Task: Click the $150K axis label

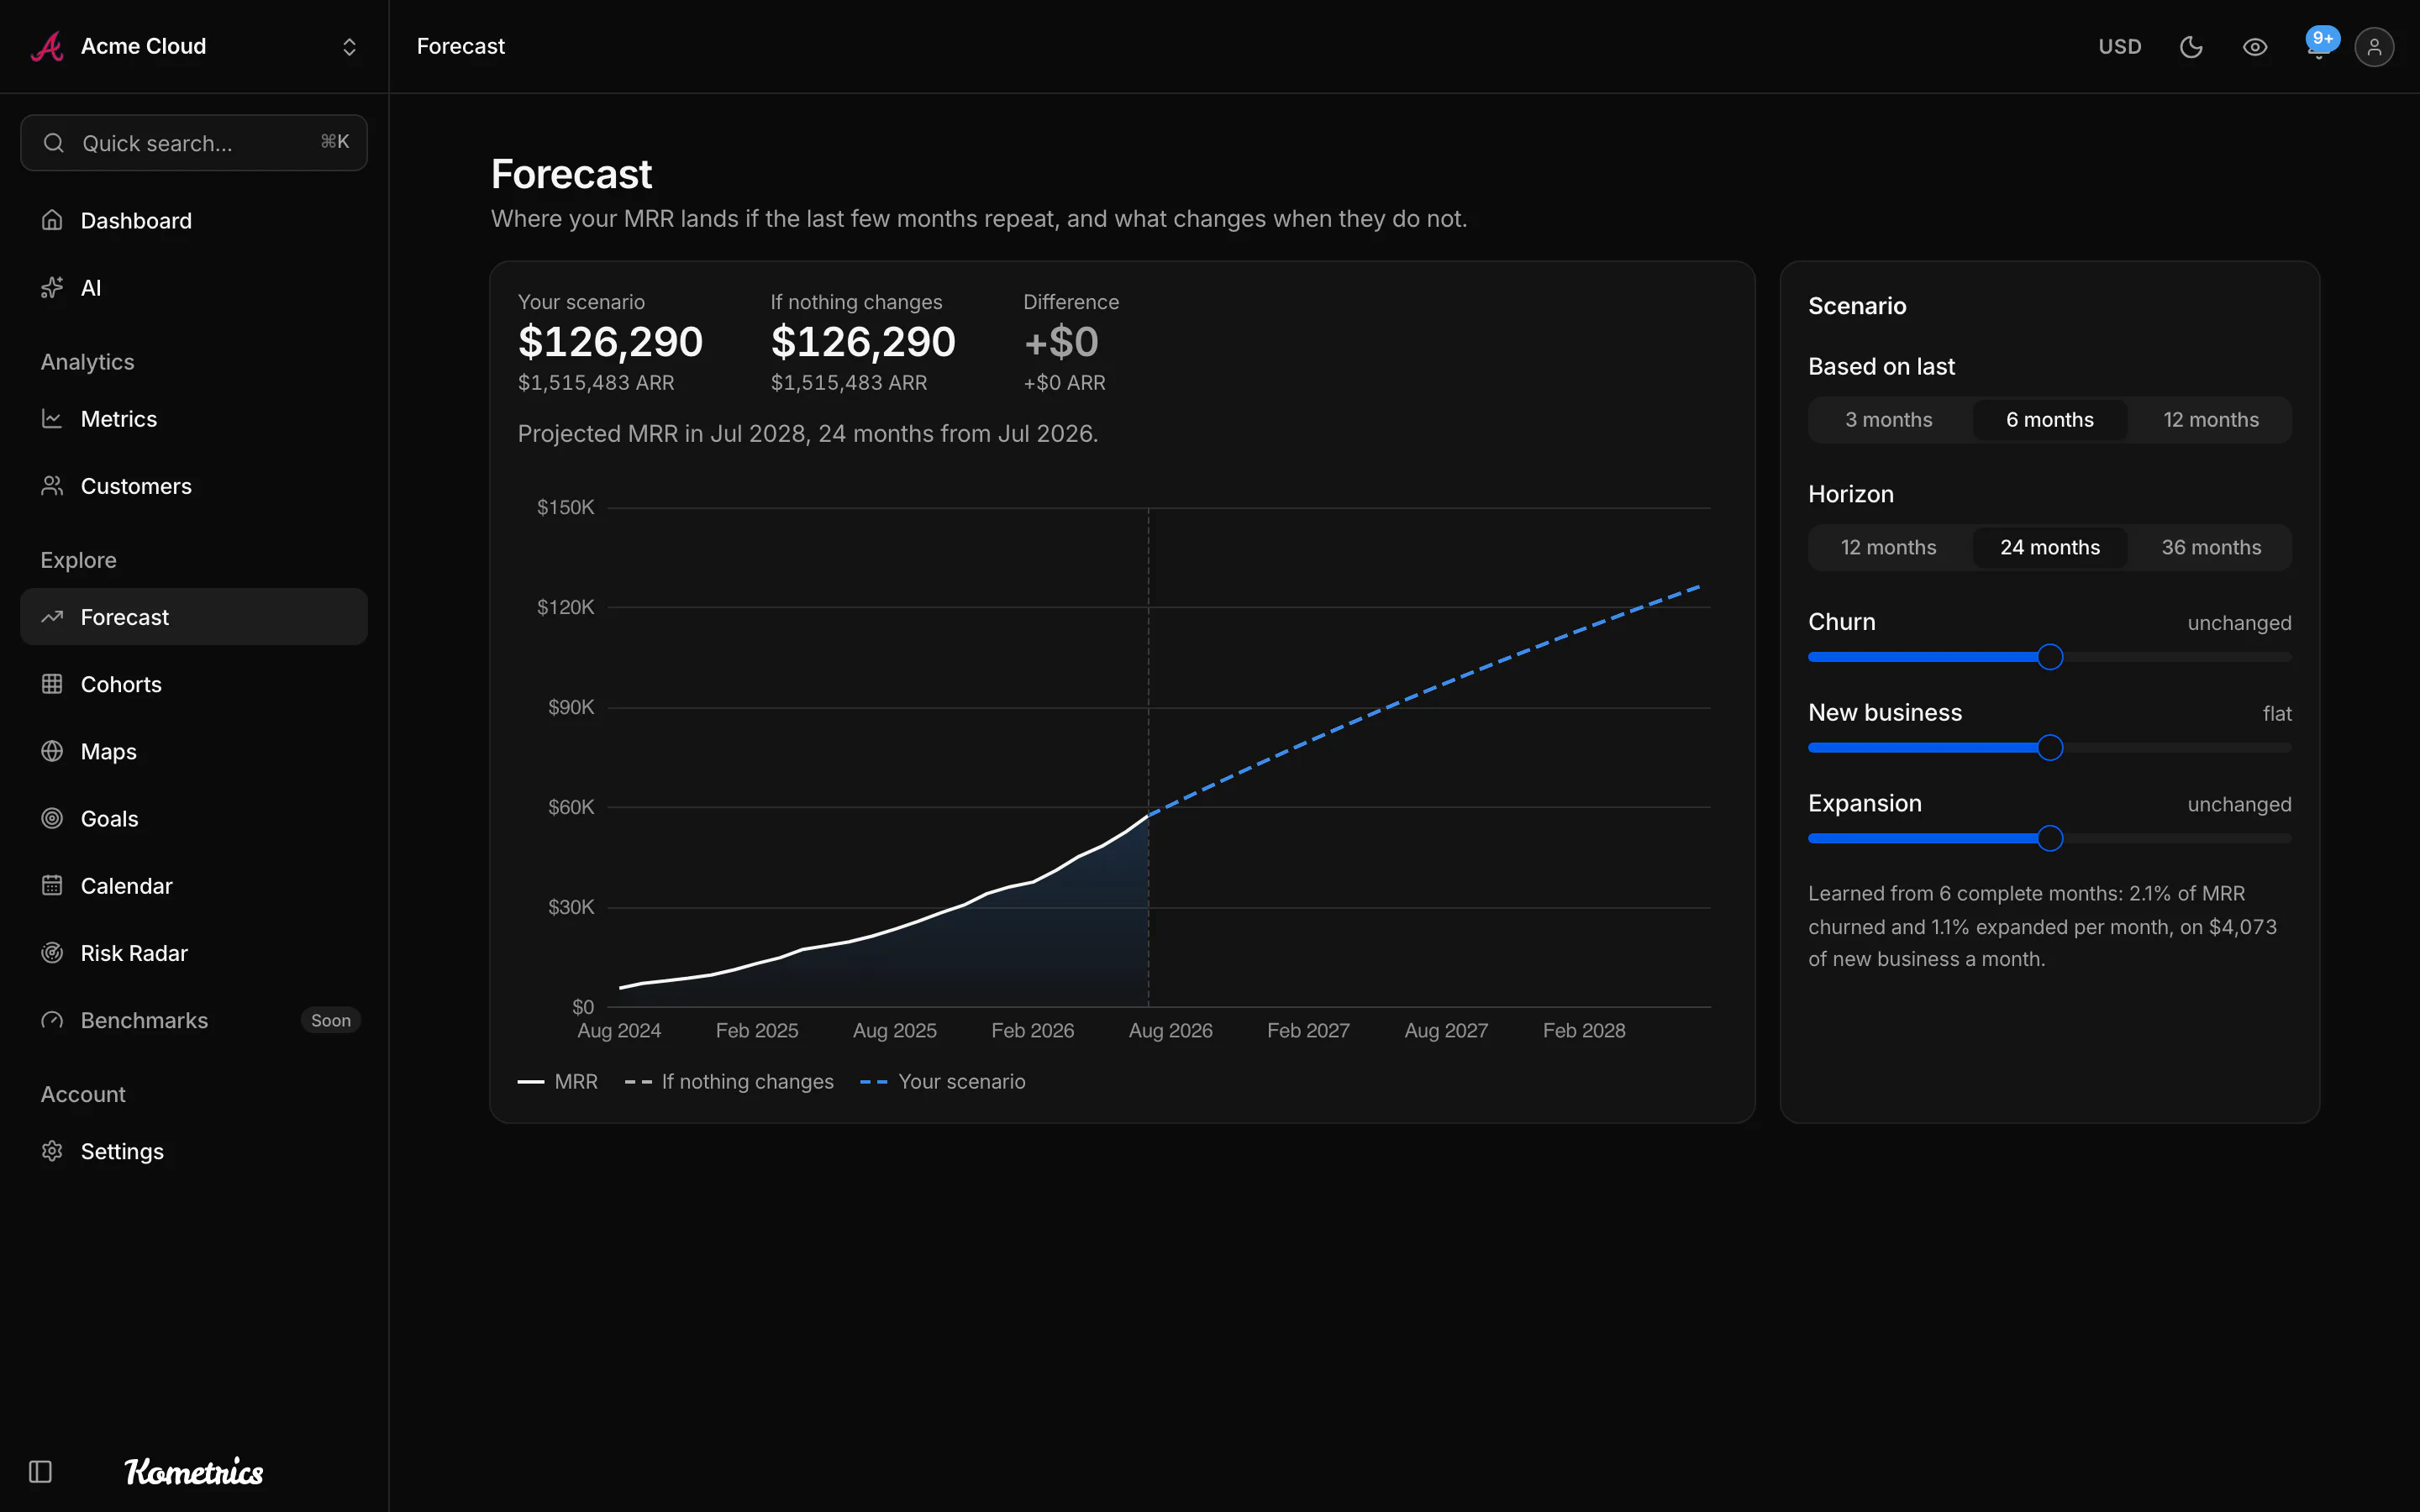Action: pos(565,507)
